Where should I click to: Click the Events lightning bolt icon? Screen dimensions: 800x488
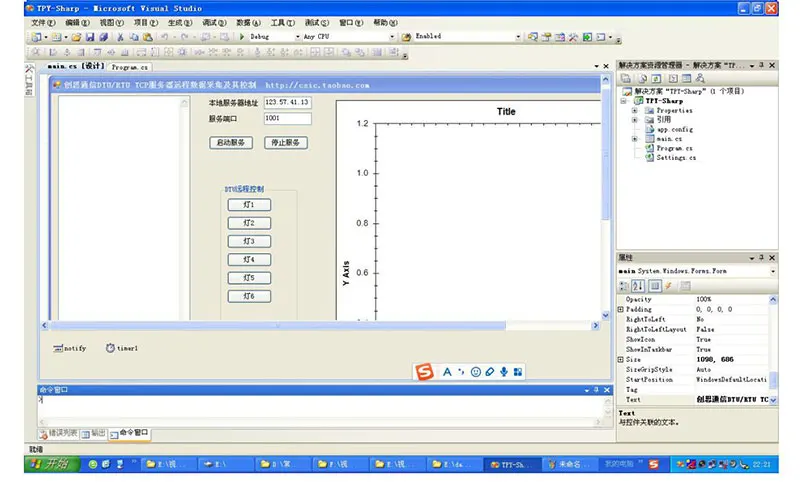pos(668,286)
